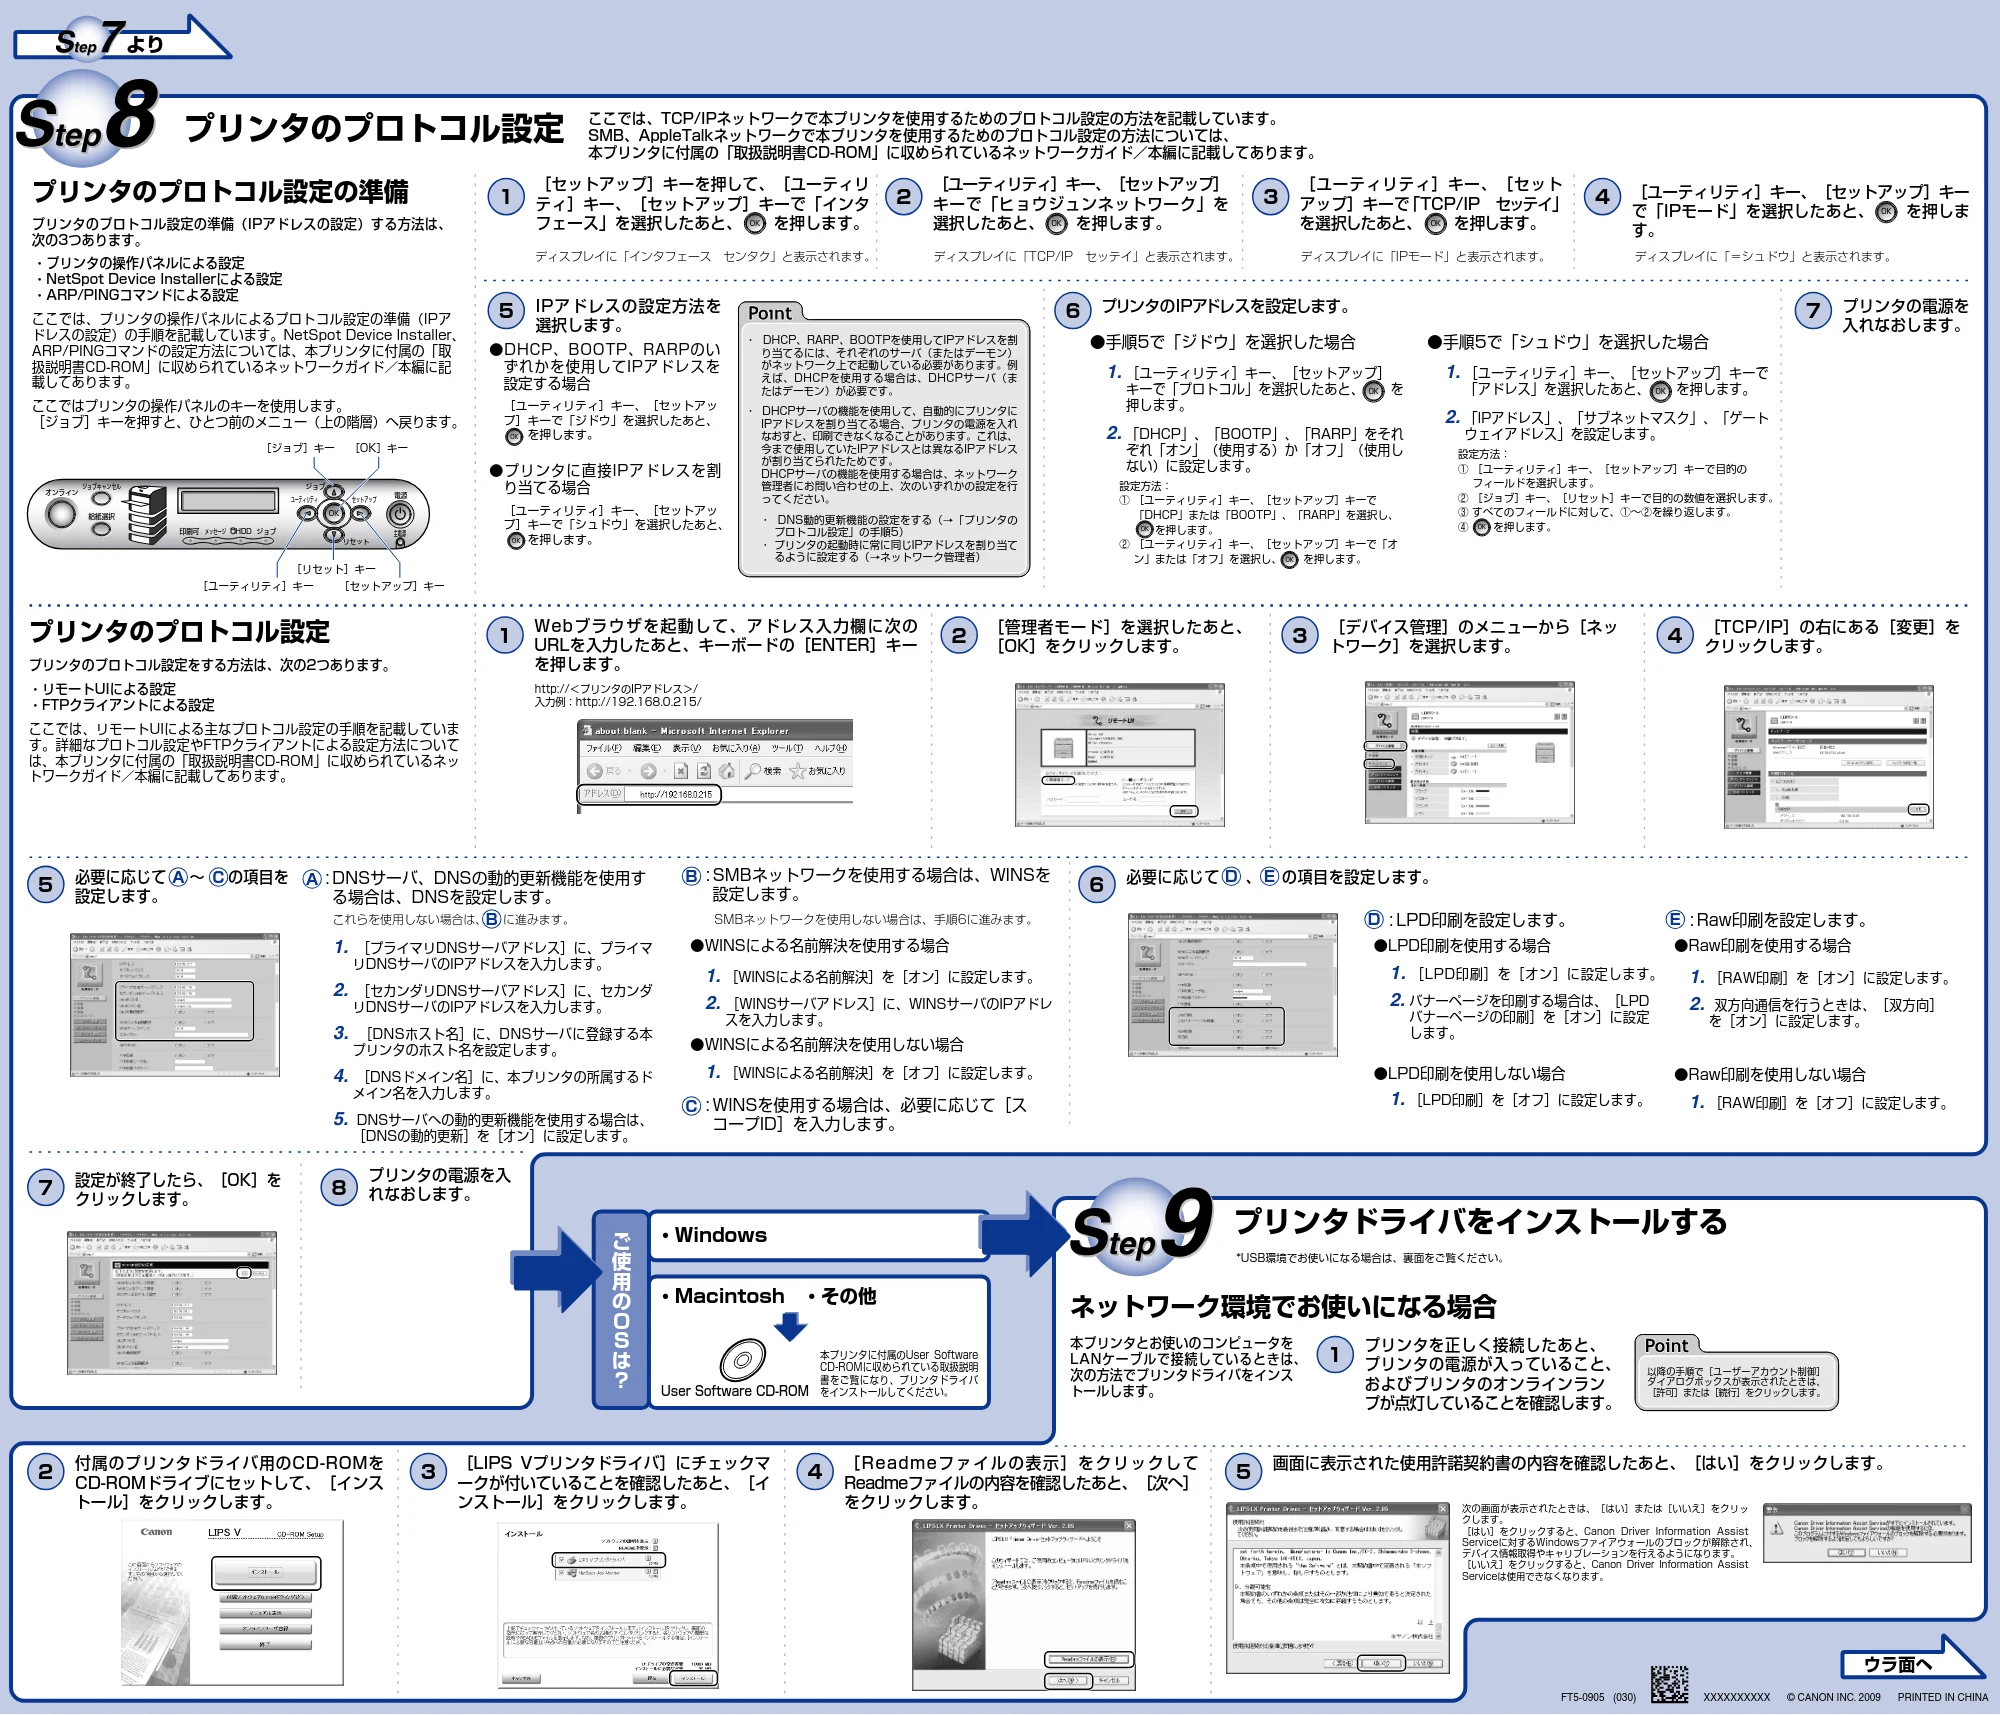
Task: Click the 戻る button in the install dialog
Action: [x=652, y=1678]
